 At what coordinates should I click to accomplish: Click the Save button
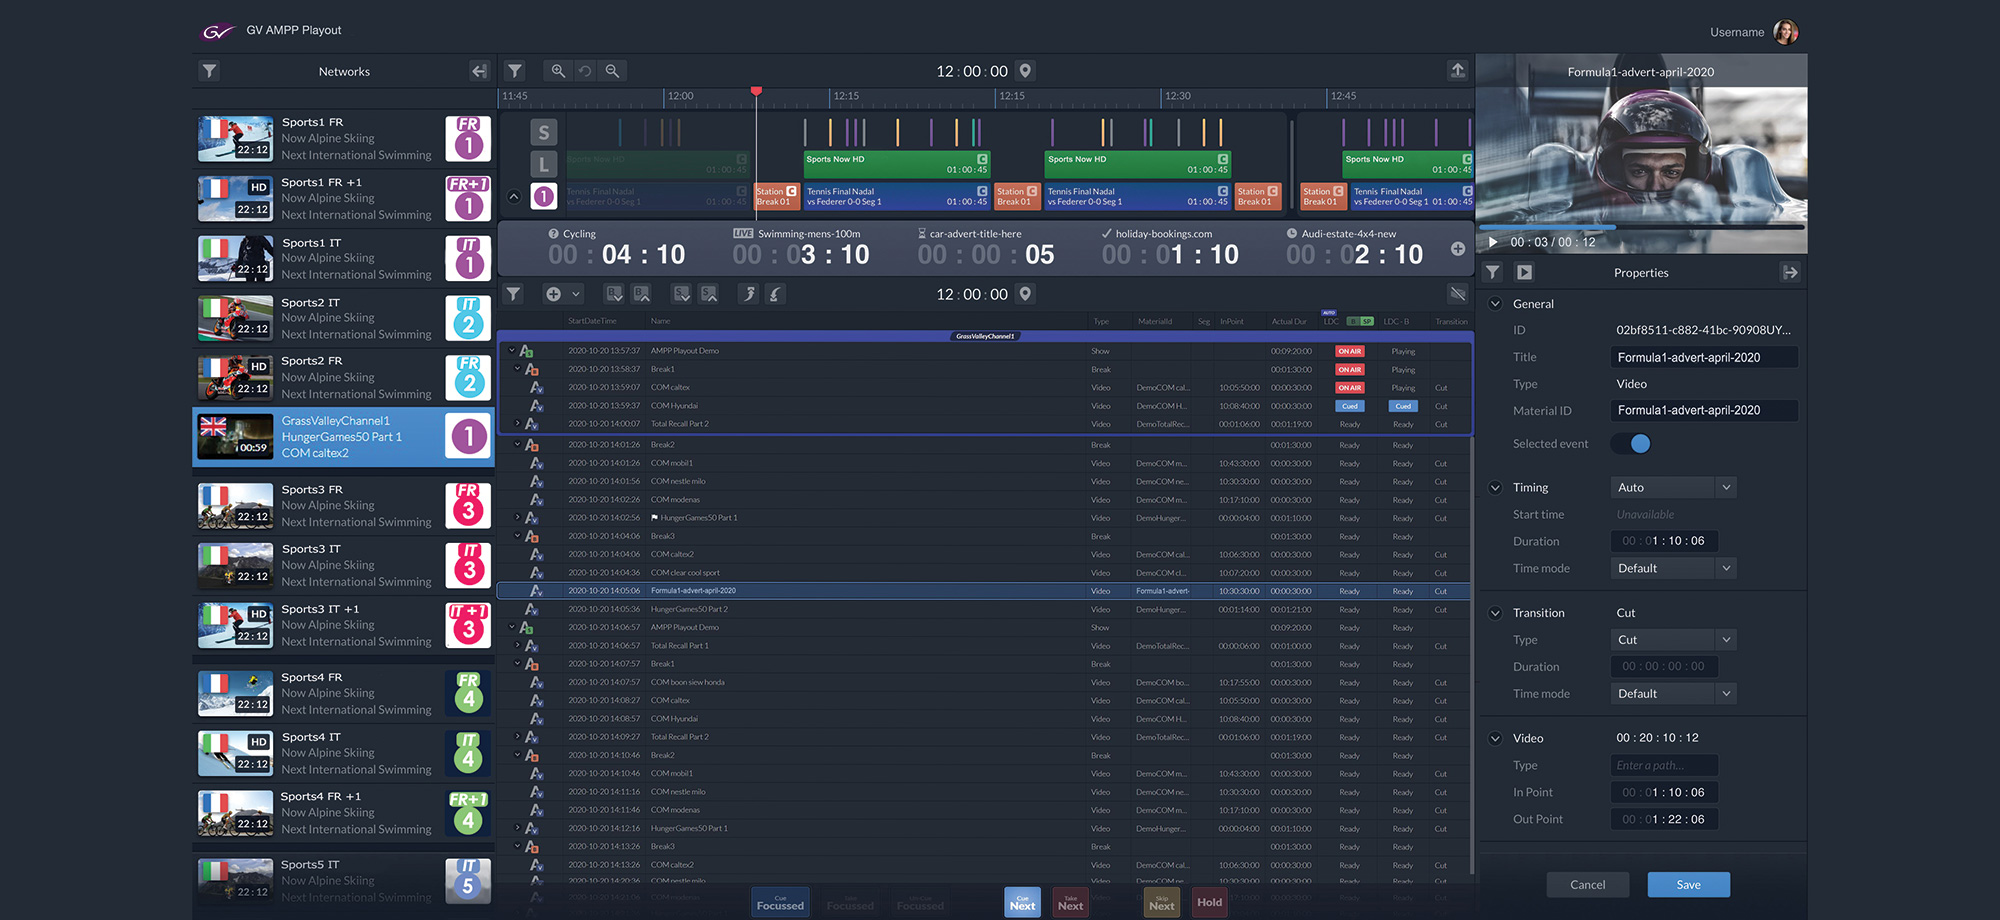(x=1688, y=884)
